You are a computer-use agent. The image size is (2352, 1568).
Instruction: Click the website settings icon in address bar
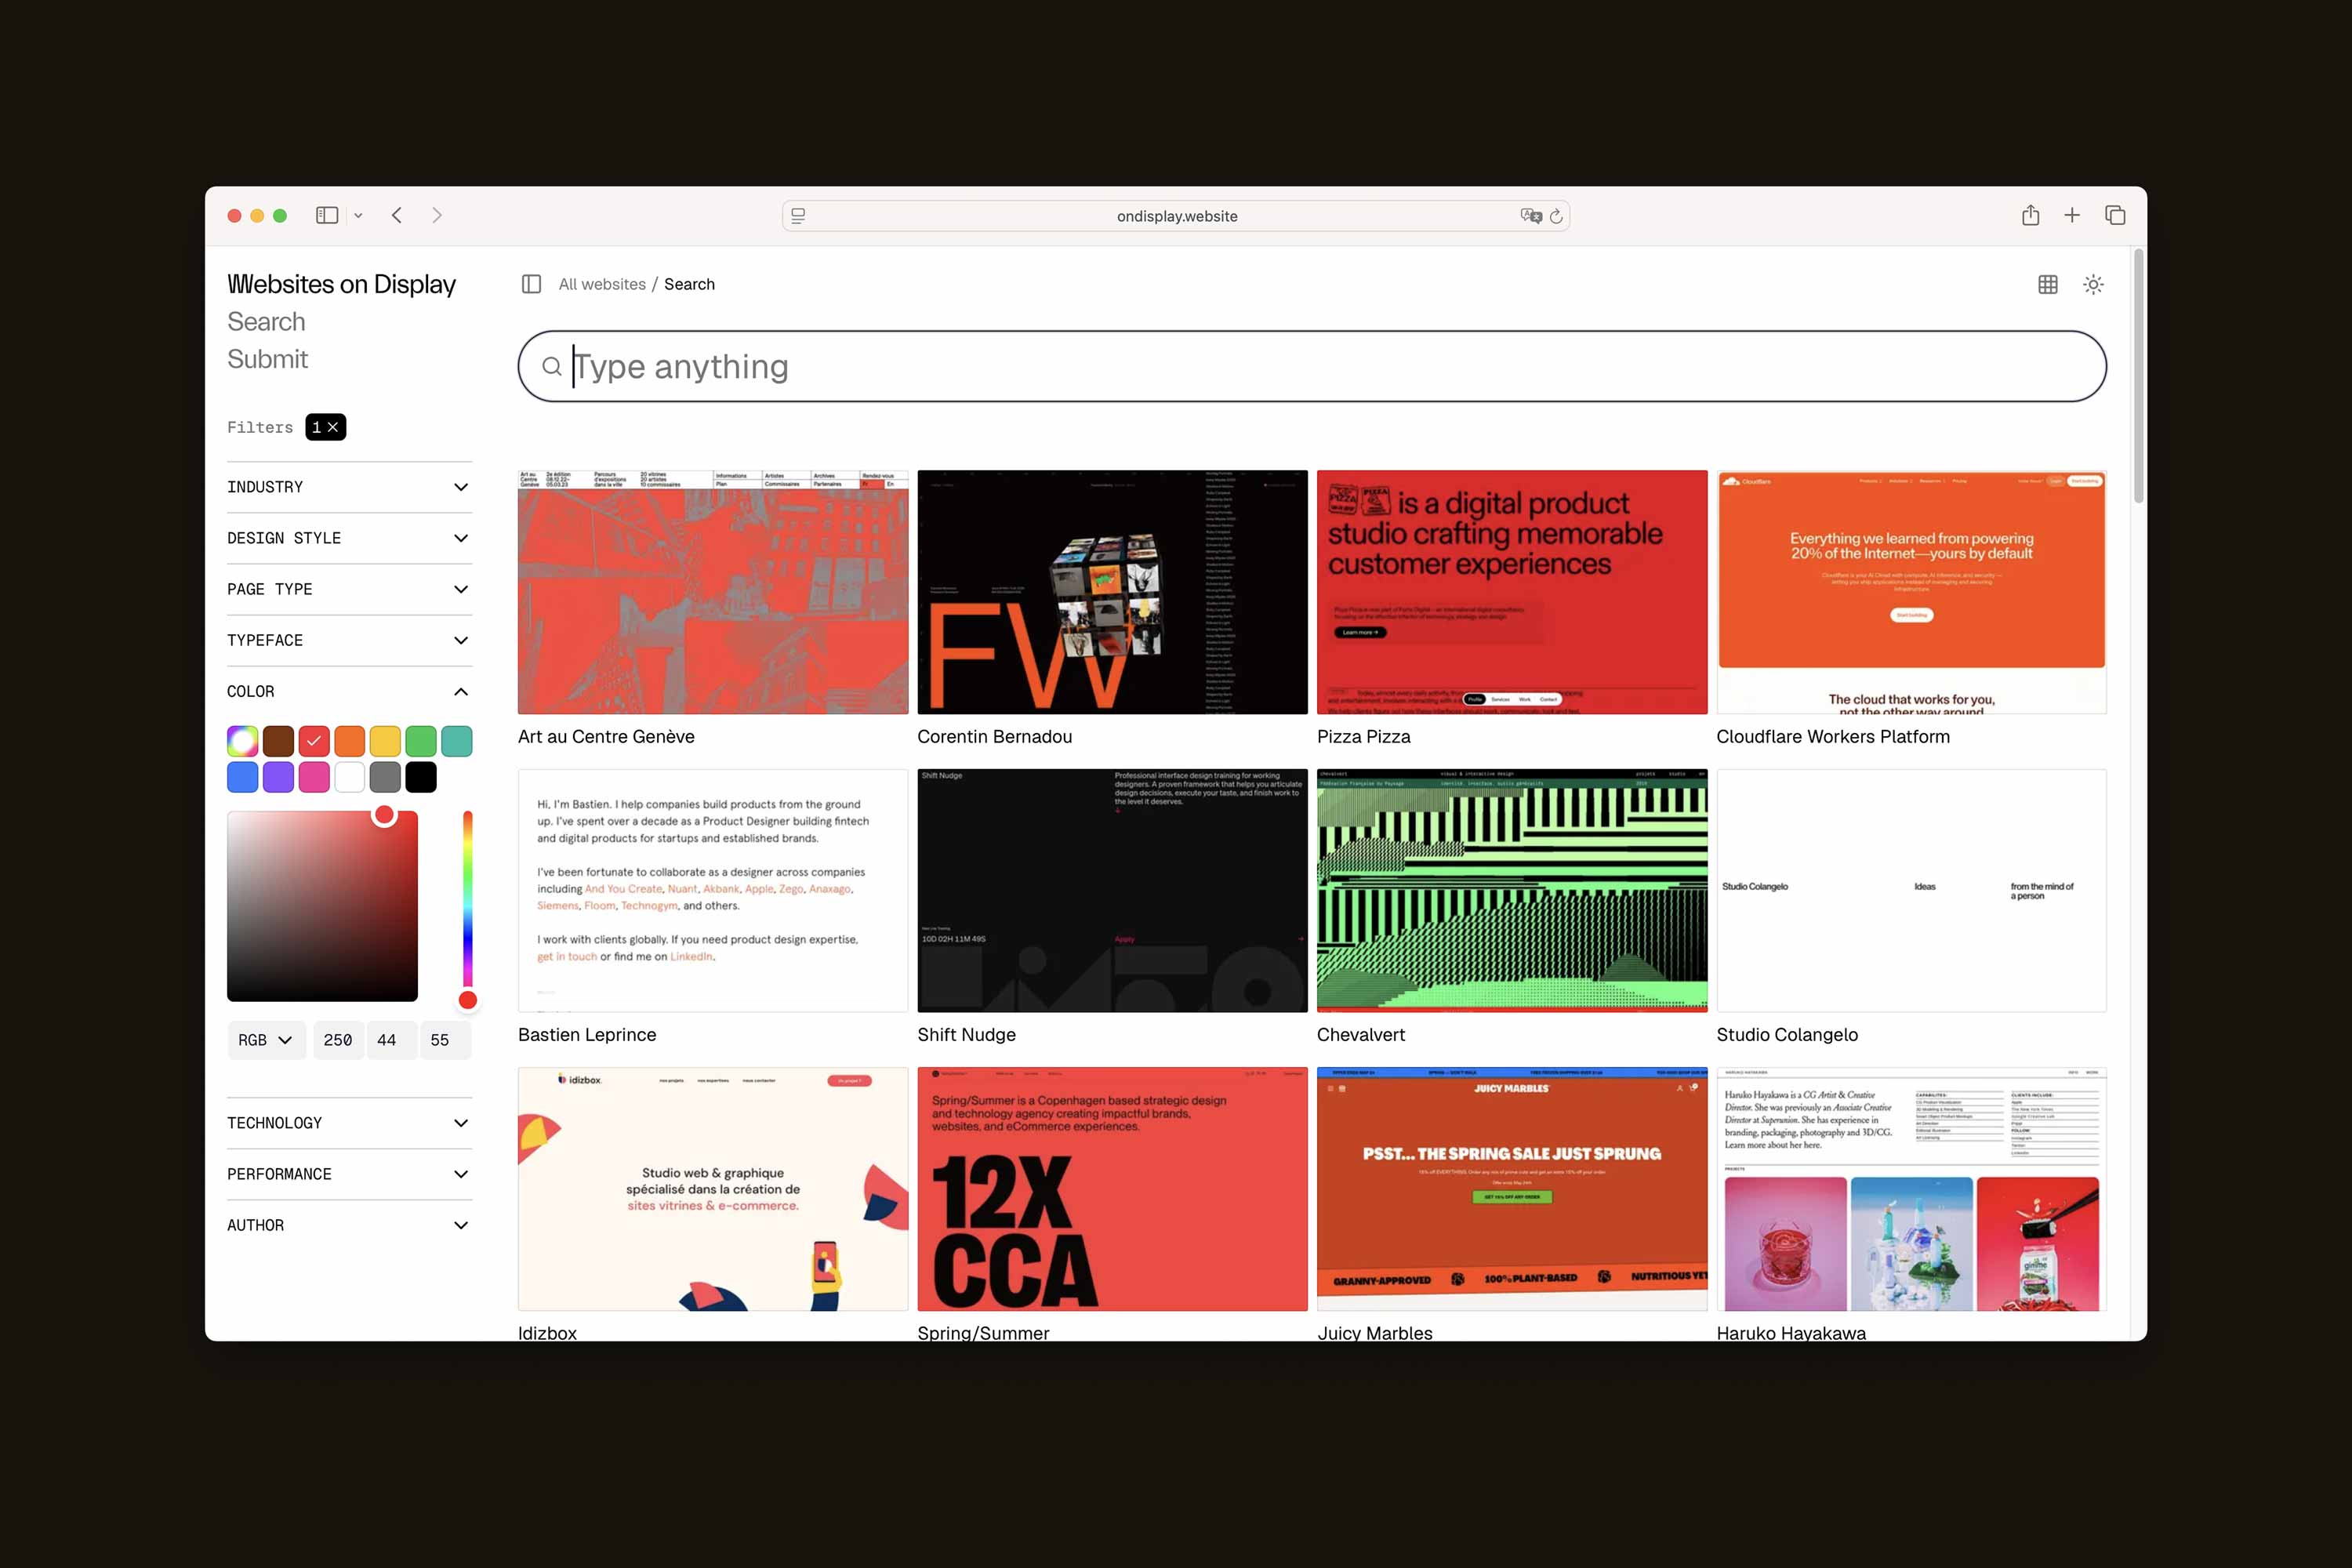(798, 215)
